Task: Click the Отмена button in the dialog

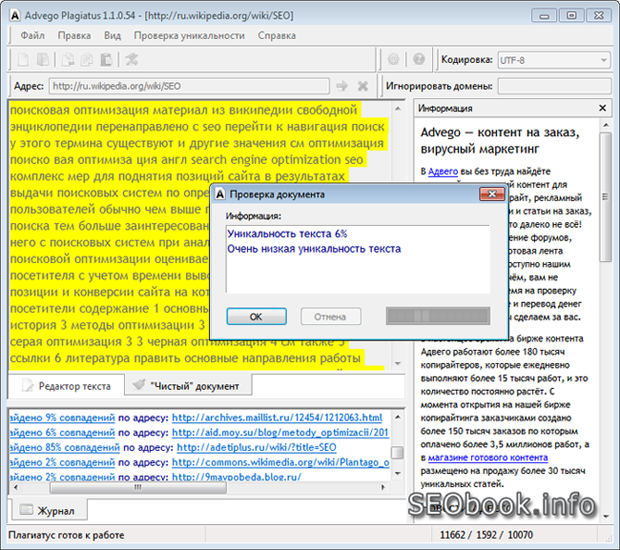Action: coord(329,317)
